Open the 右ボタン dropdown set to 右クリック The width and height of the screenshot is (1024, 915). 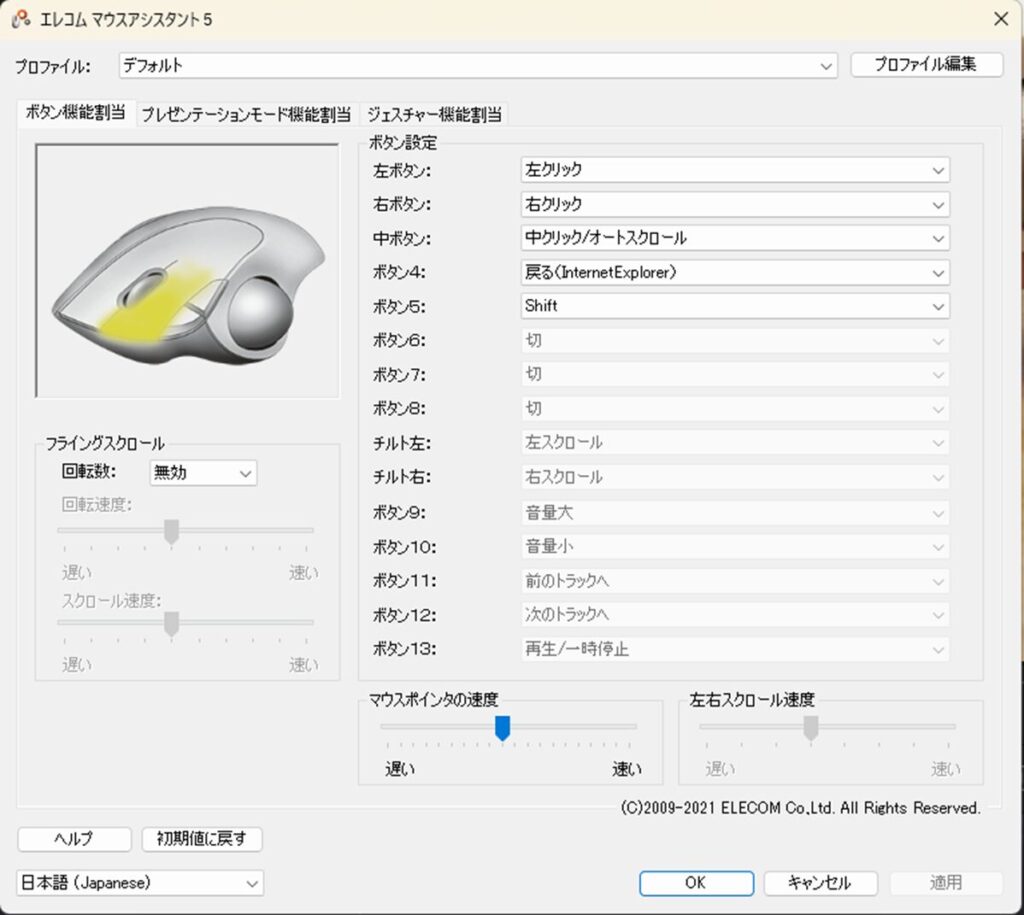735,204
